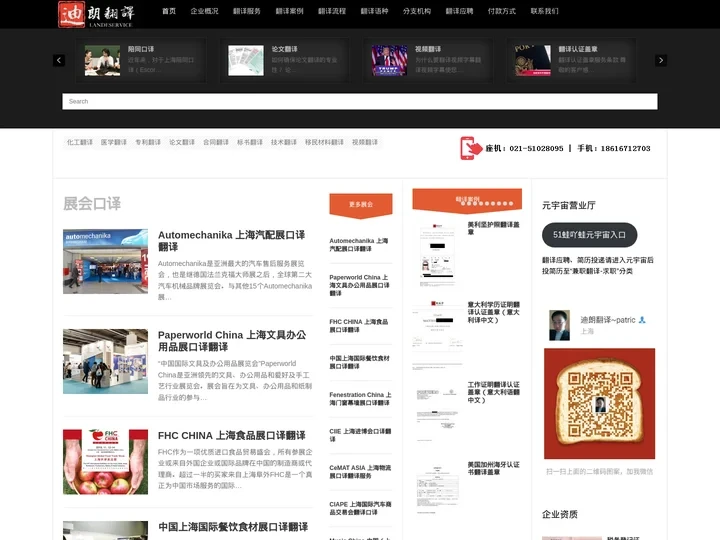Open 翻译语种 menu item
The height and width of the screenshot is (540, 720).
point(374,11)
